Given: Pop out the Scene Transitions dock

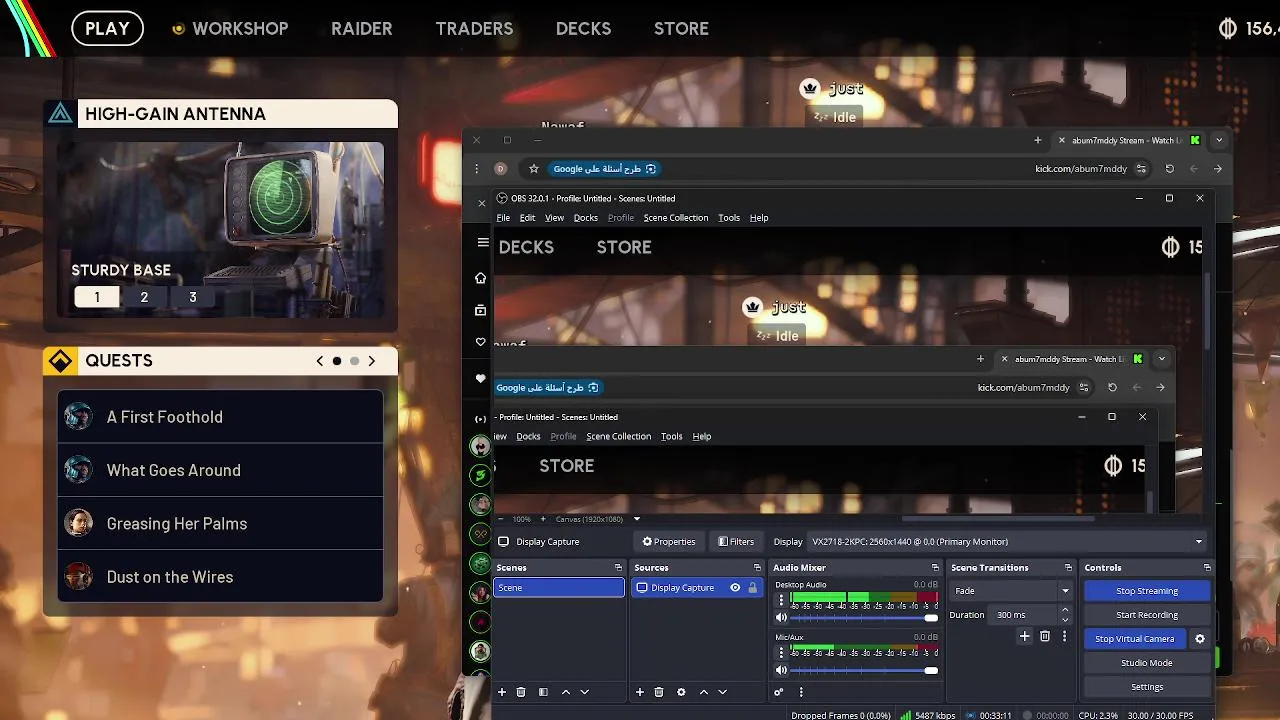Looking at the screenshot, I should [1068, 568].
